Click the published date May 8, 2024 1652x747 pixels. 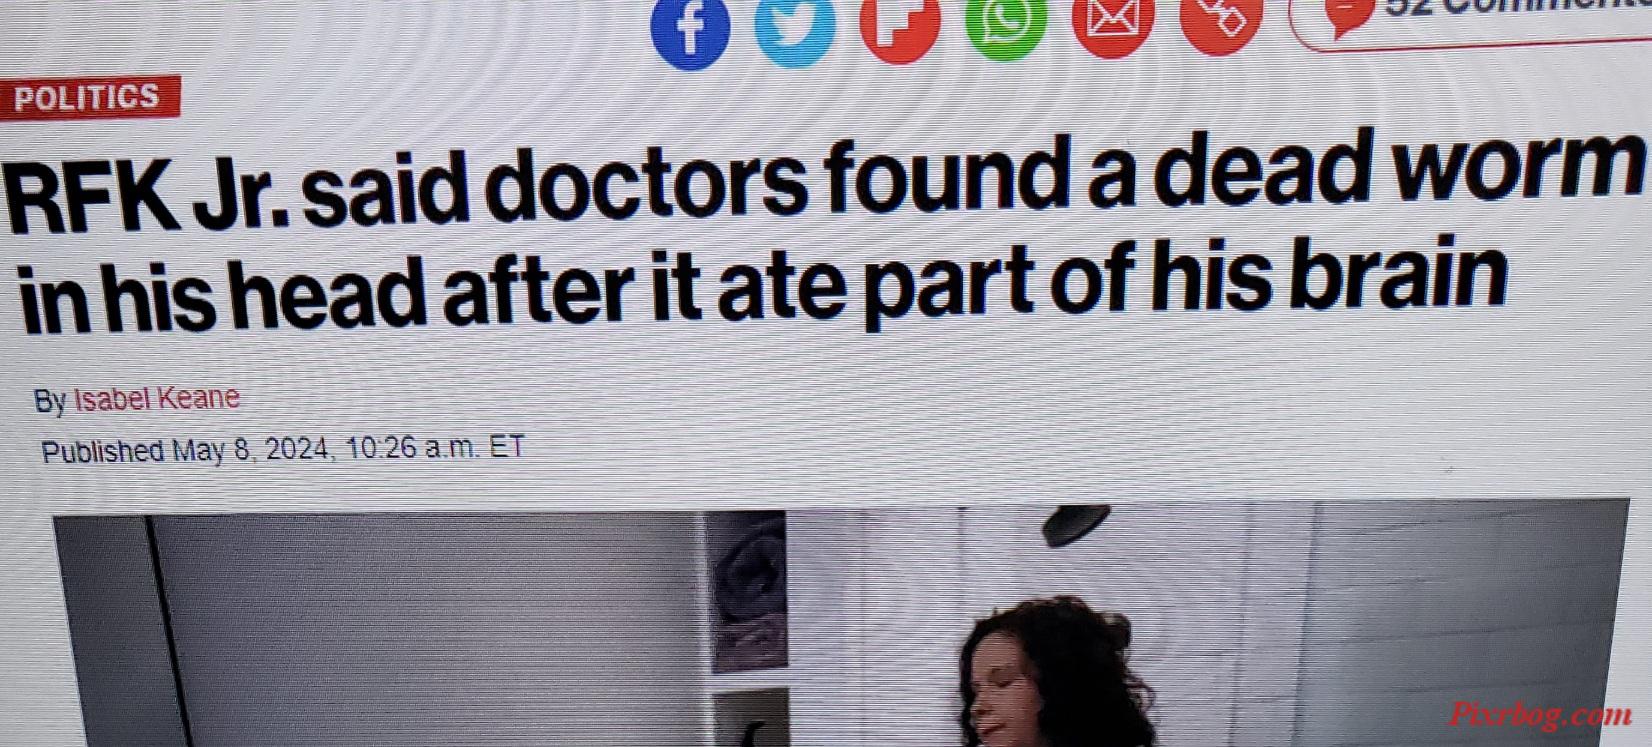(x=251, y=449)
